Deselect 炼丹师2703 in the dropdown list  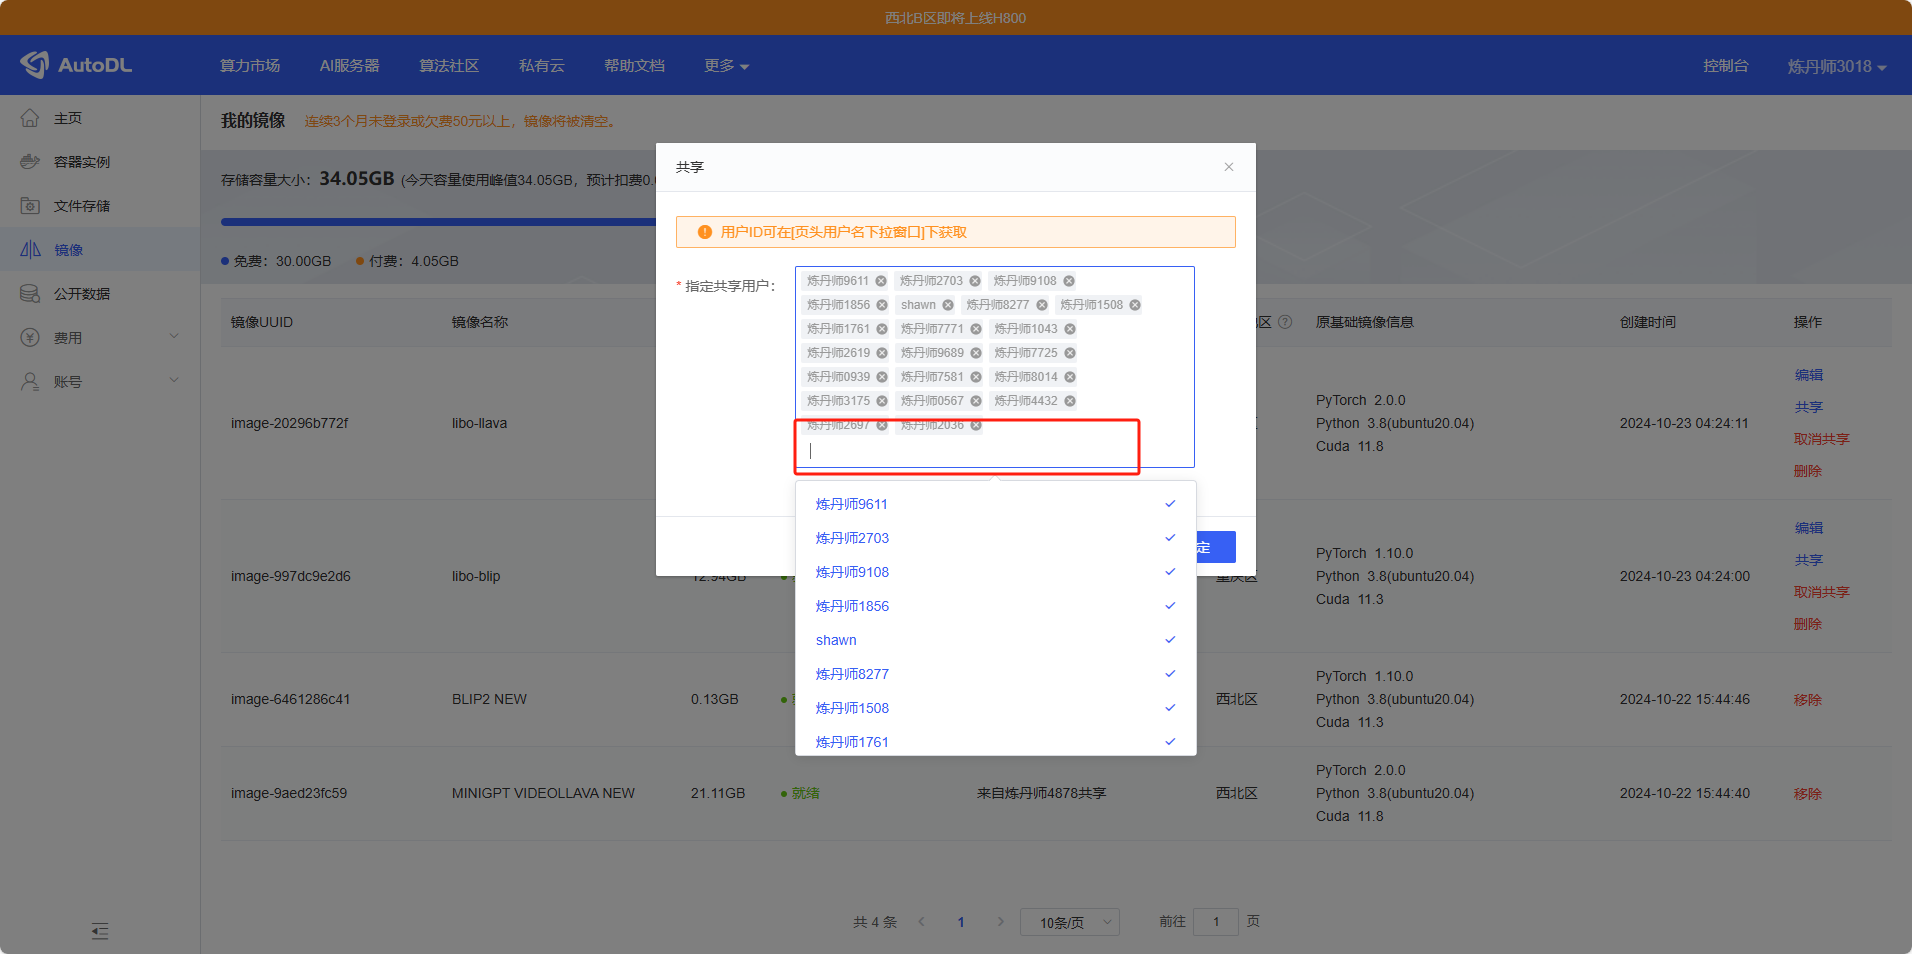pyautogui.click(x=996, y=538)
